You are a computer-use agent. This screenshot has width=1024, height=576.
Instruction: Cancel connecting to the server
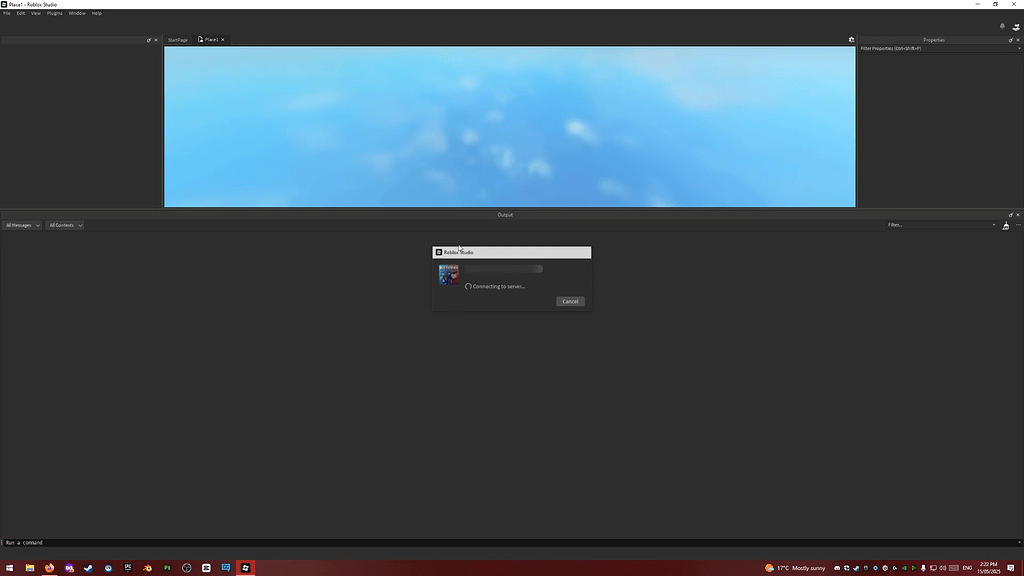pos(569,301)
